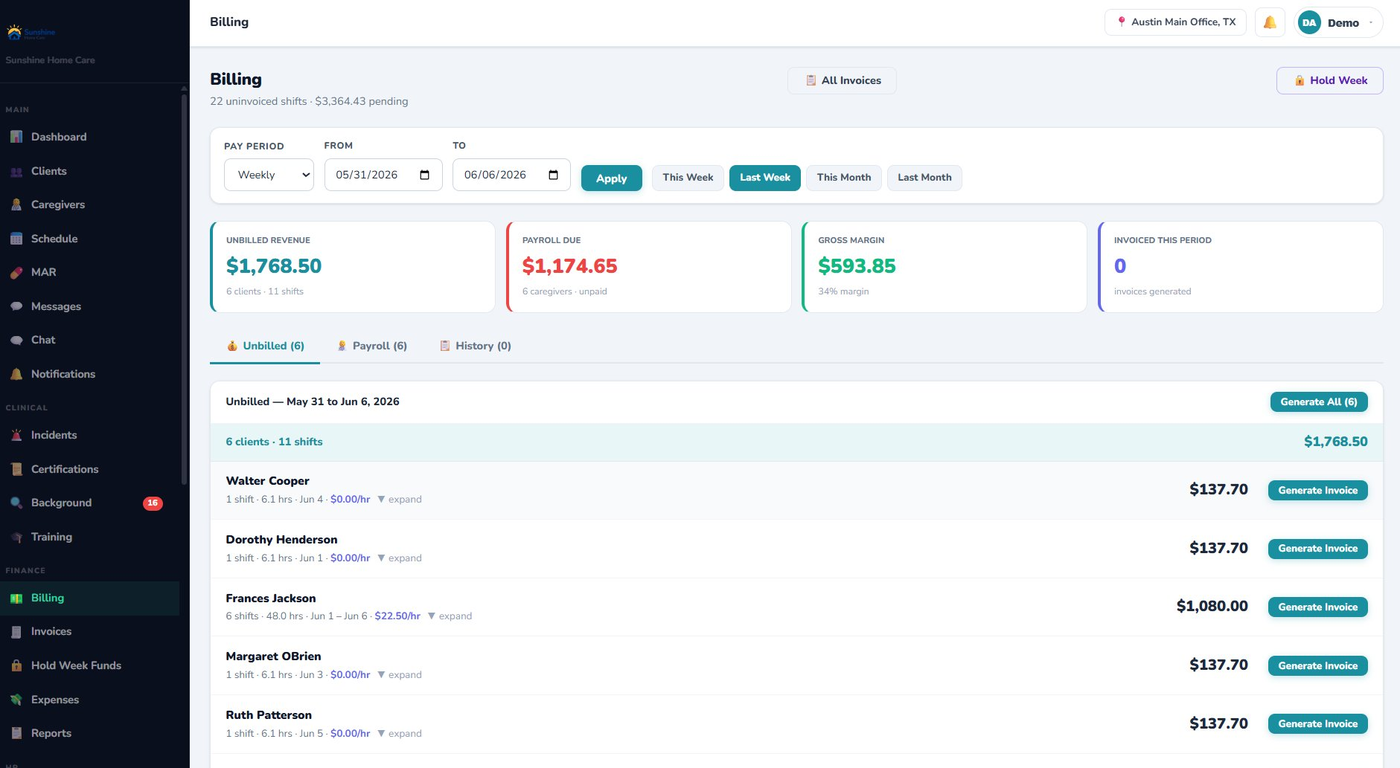This screenshot has height=768, width=1400.
Task: Generate invoice for Walter Cooper
Action: pyautogui.click(x=1318, y=490)
